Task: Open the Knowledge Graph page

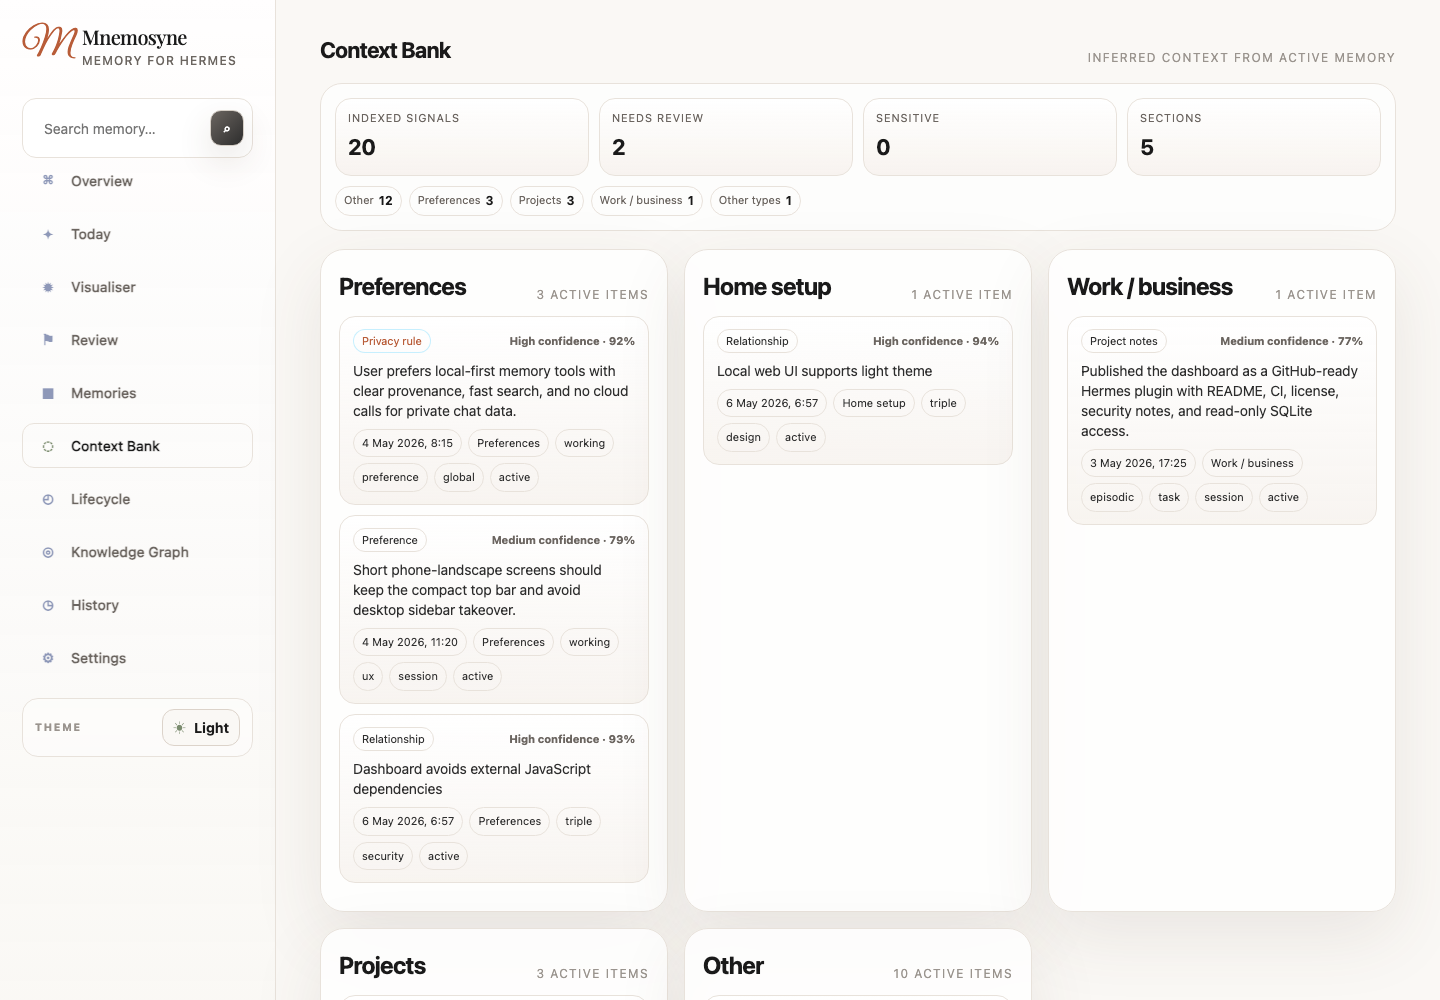Action: (137, 552)
